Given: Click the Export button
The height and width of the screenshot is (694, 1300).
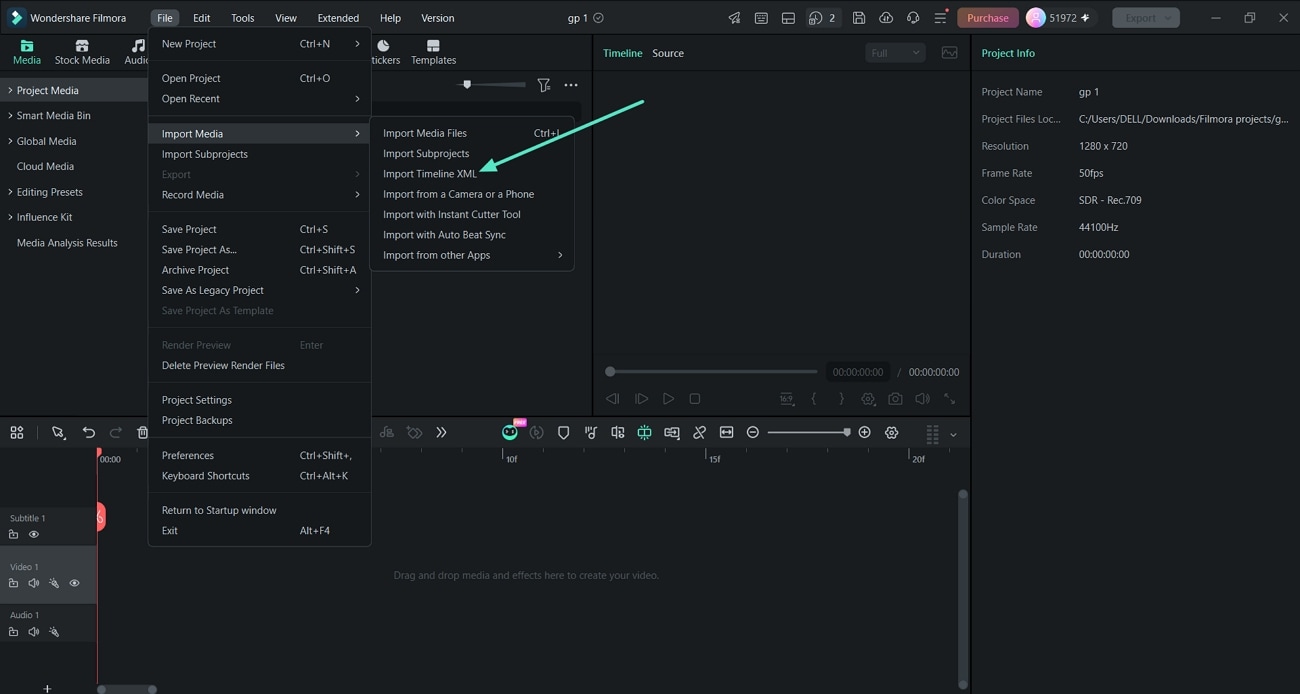Looking at the screenshot, I should click(1146, 18).
